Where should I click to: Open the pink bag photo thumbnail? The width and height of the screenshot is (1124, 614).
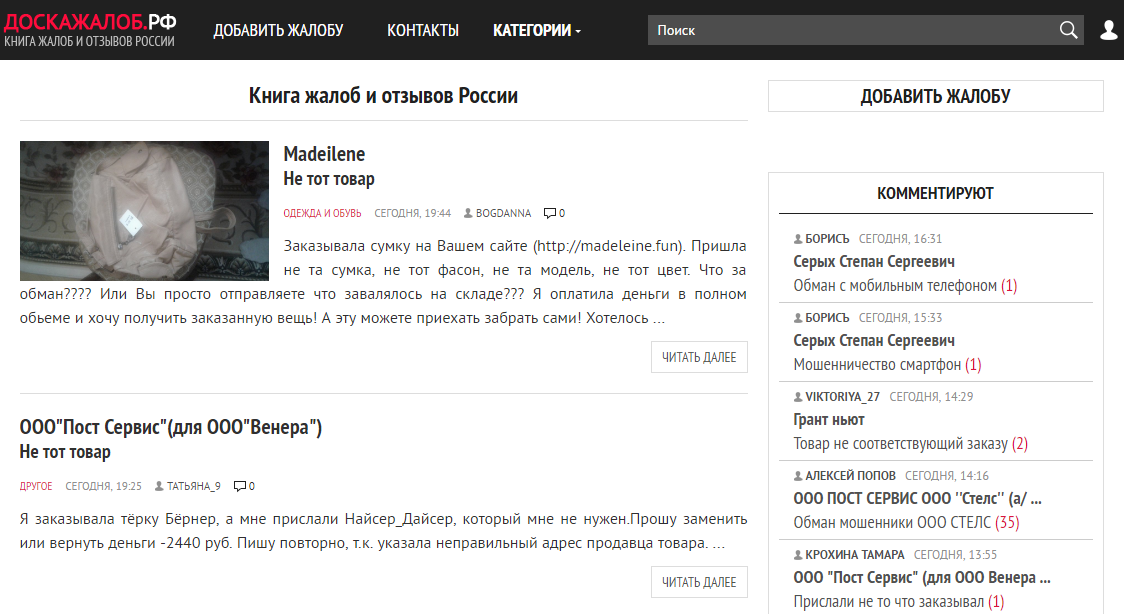(144, 211)
